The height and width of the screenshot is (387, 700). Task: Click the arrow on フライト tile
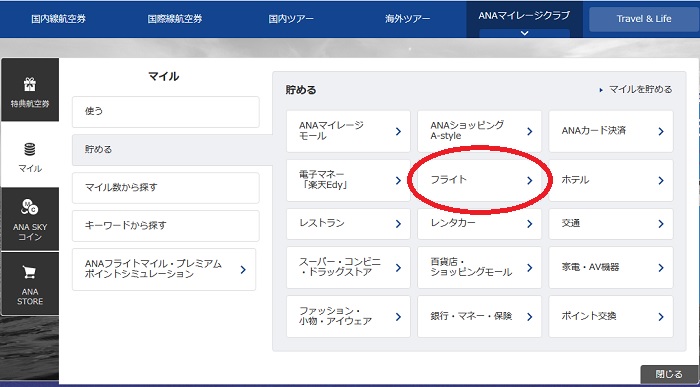coord(529,180)
